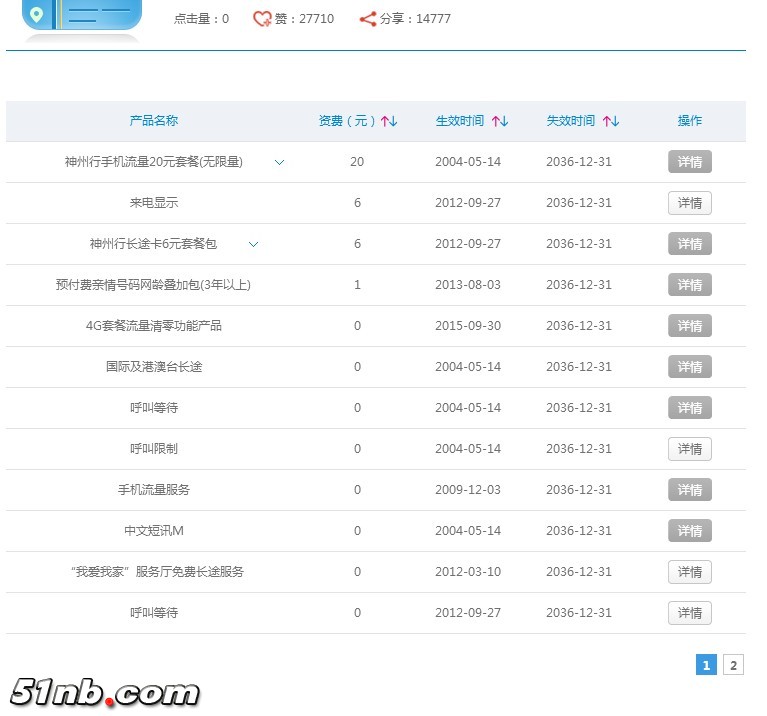Select product name 中文短讯M
Image resolution: width=767 pixels, height=716 pixels.
[x=154, y=531]
